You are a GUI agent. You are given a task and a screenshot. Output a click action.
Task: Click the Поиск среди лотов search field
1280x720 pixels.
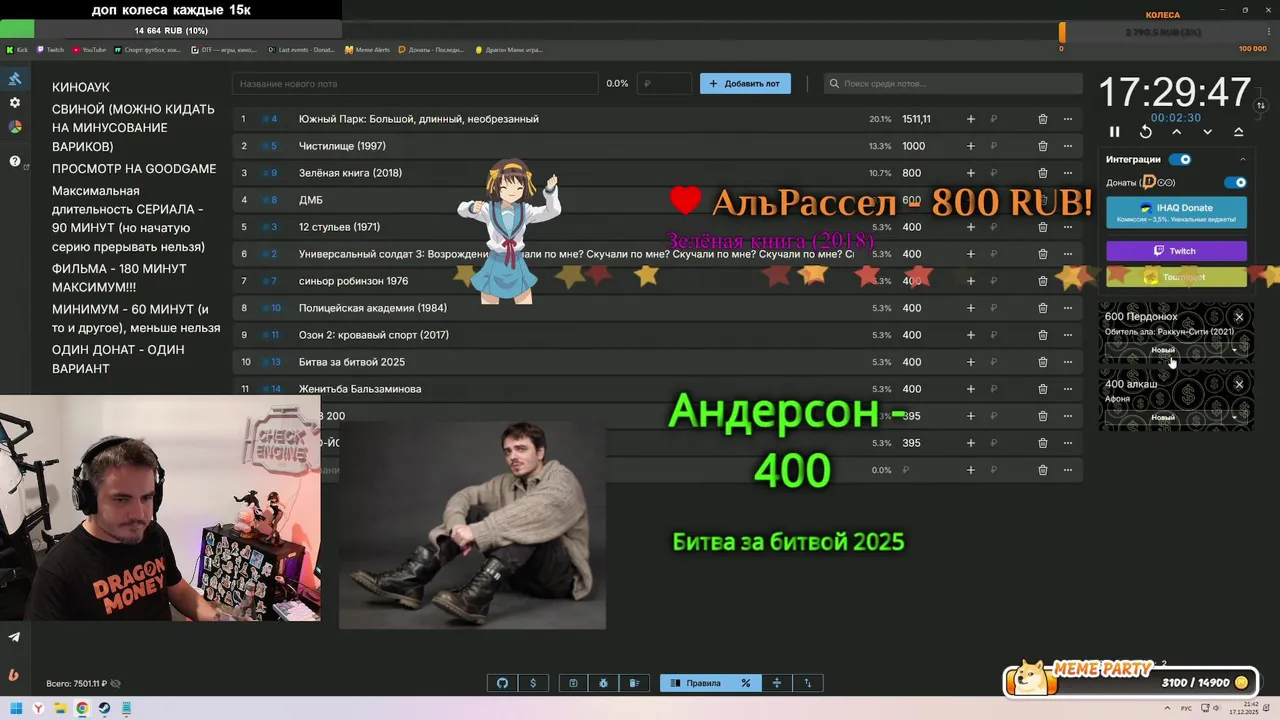tap(953, 84)
